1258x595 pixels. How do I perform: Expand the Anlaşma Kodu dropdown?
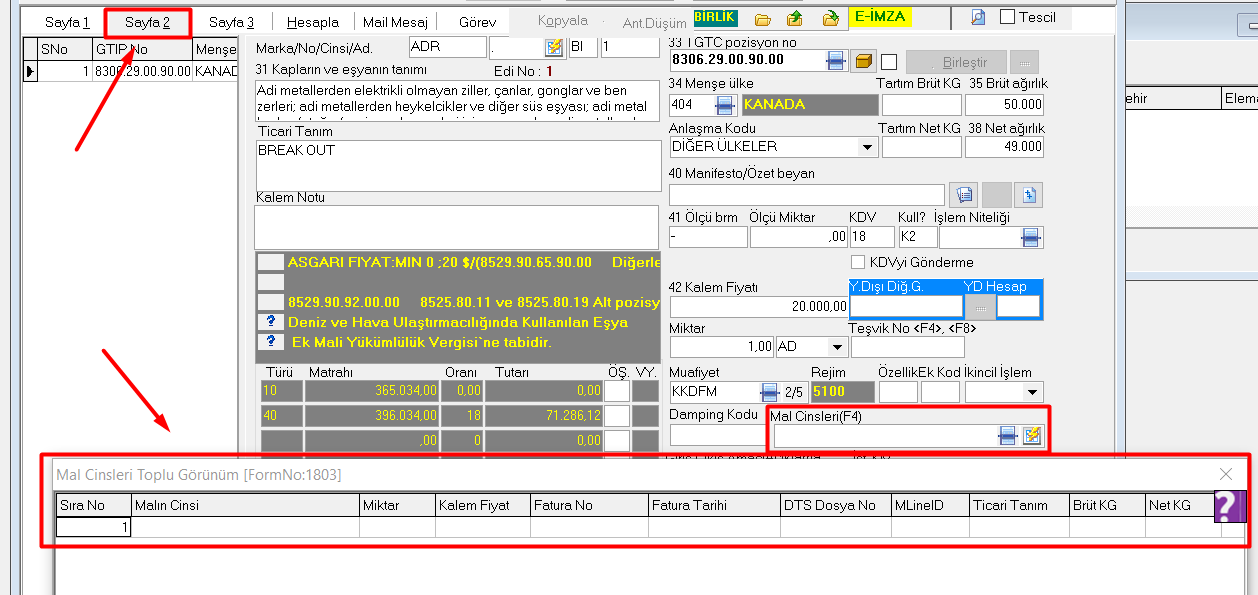(x=866, y=147)
